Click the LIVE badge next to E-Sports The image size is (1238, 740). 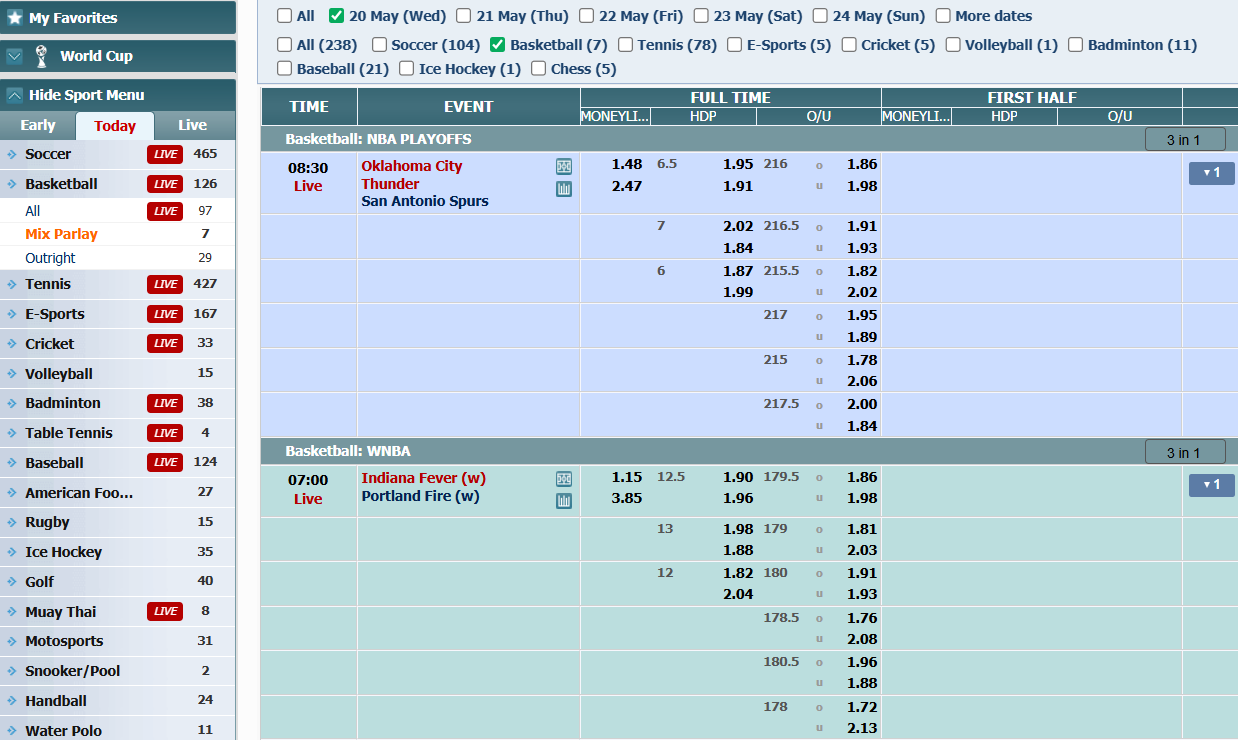[165, 314]
